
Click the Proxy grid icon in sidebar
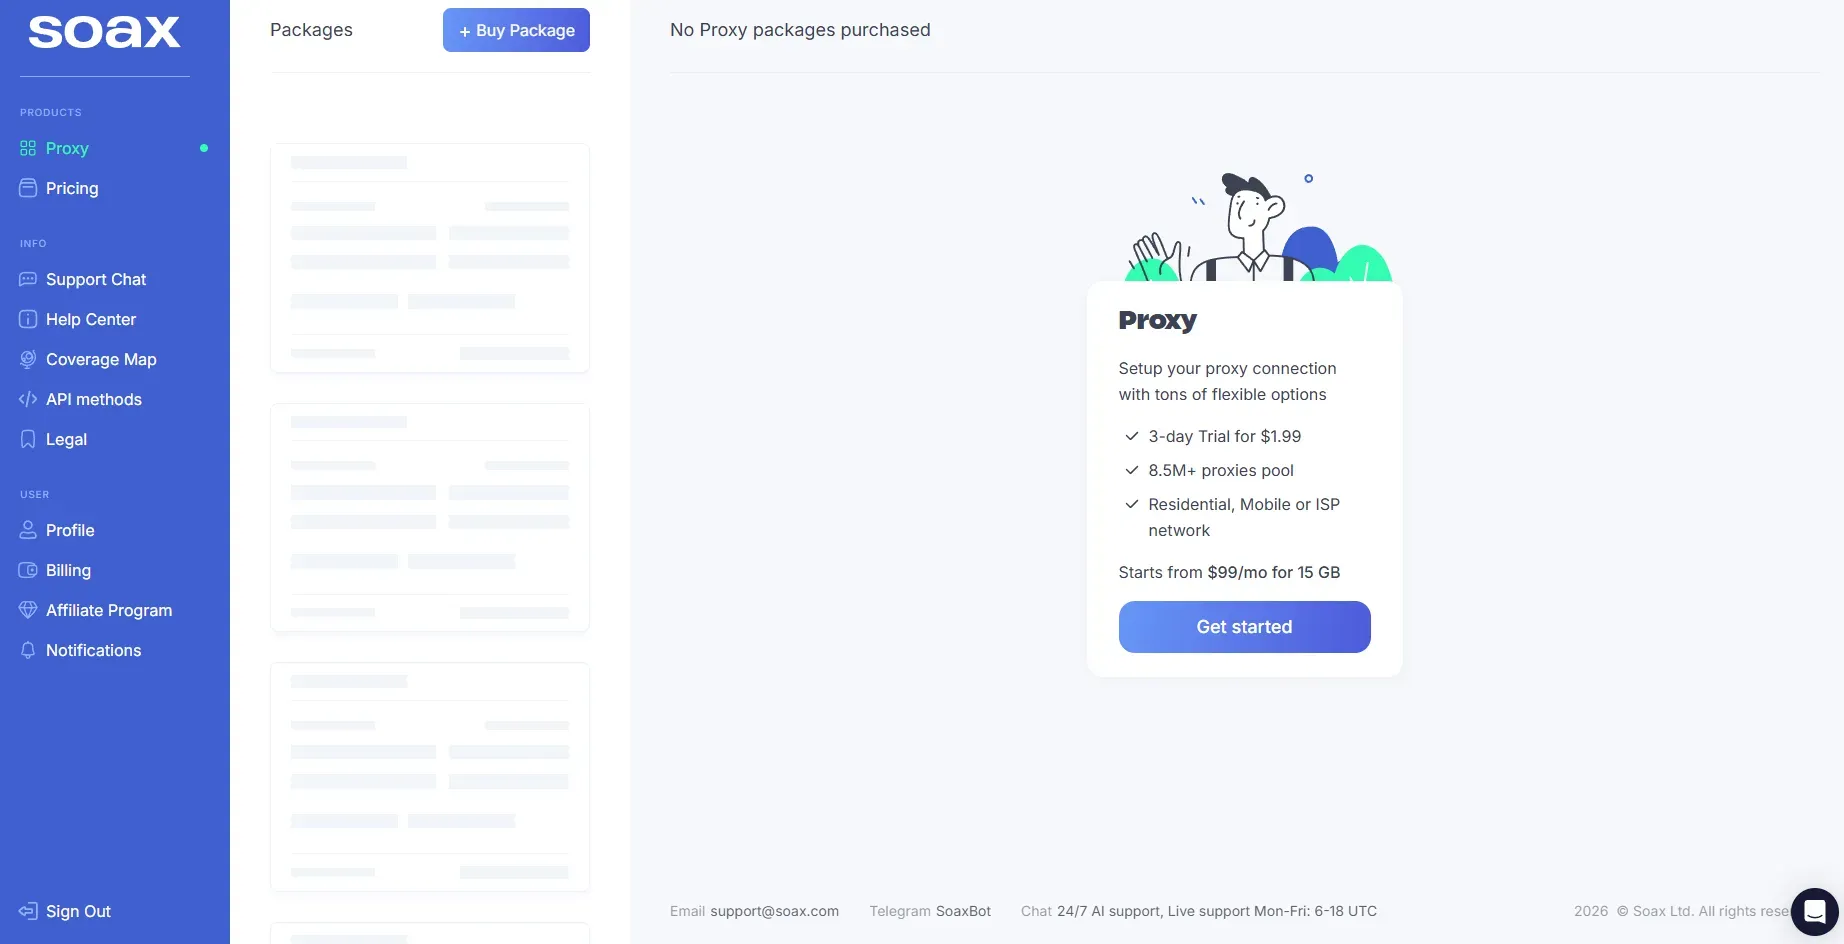click(28, 149)
